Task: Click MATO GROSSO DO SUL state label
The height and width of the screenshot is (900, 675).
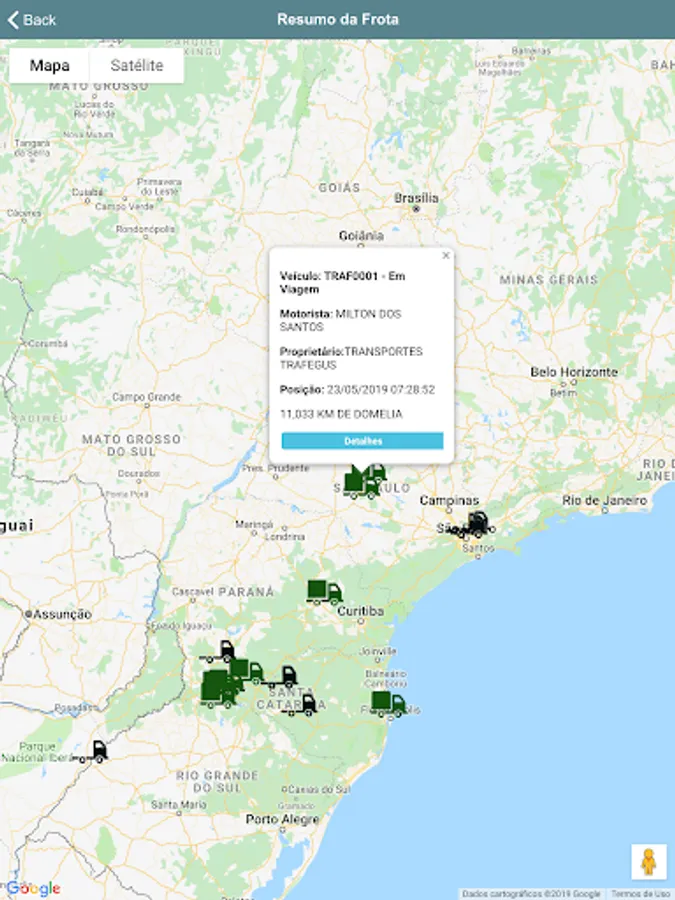Action: pyautogui.click(x=131, y=445)
